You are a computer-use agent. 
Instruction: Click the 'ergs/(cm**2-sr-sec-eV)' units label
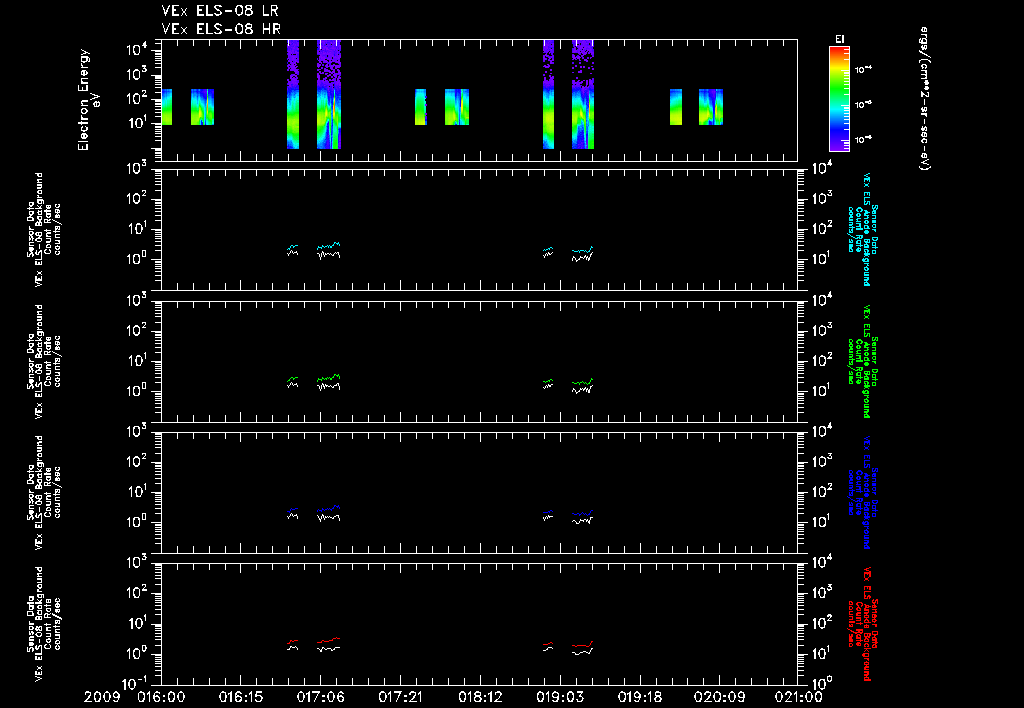pyautogui.click(x=924, y=99)
